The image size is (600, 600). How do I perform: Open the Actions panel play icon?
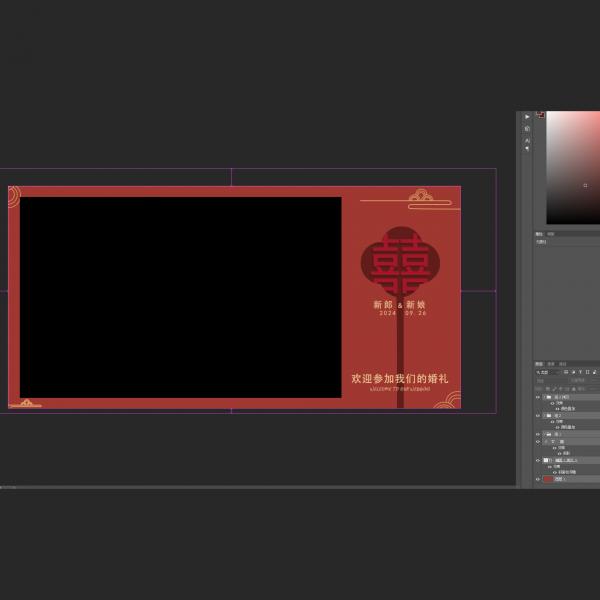[x=527, y=117]
